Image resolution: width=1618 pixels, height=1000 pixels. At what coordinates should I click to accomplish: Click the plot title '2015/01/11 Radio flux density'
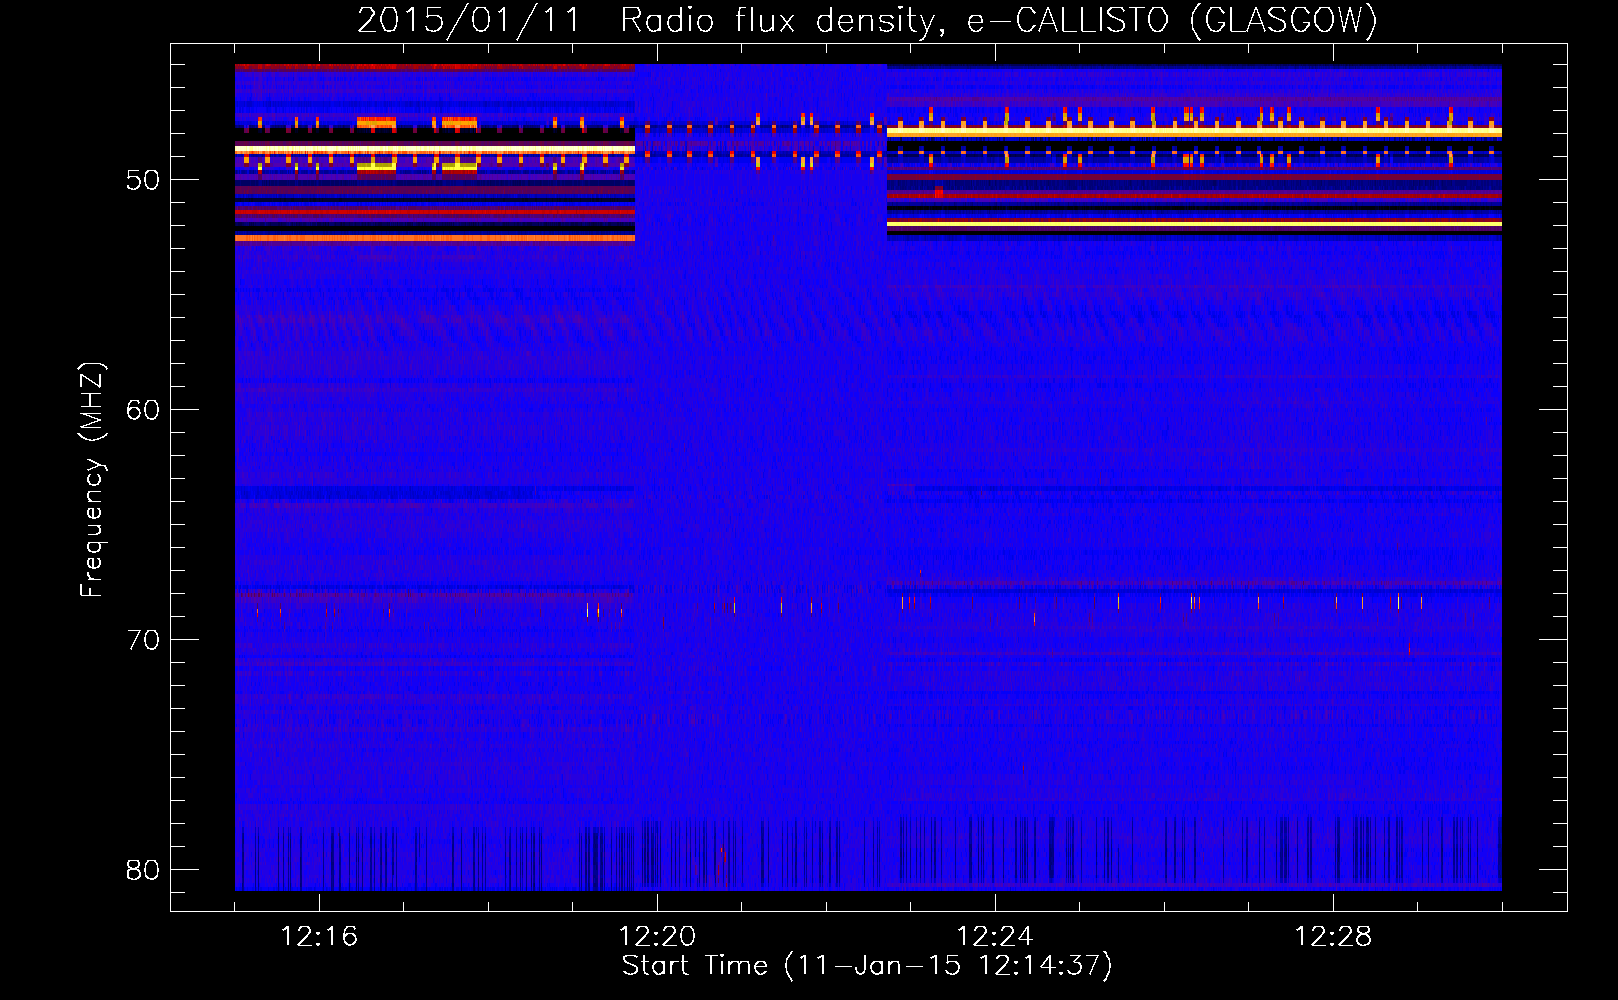[x=867, y=20]
